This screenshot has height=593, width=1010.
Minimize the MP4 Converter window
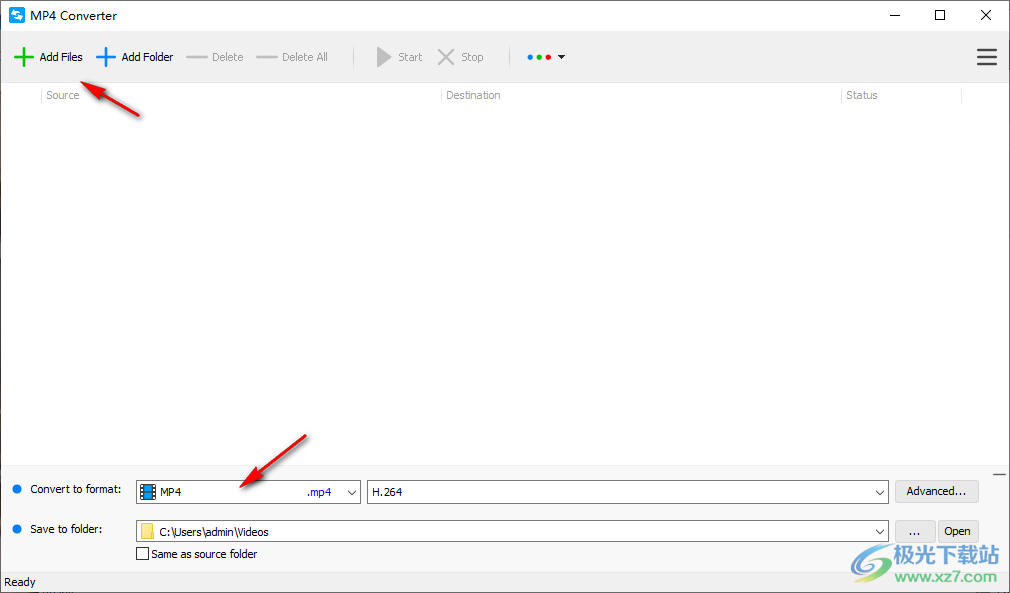pos(895,15)
